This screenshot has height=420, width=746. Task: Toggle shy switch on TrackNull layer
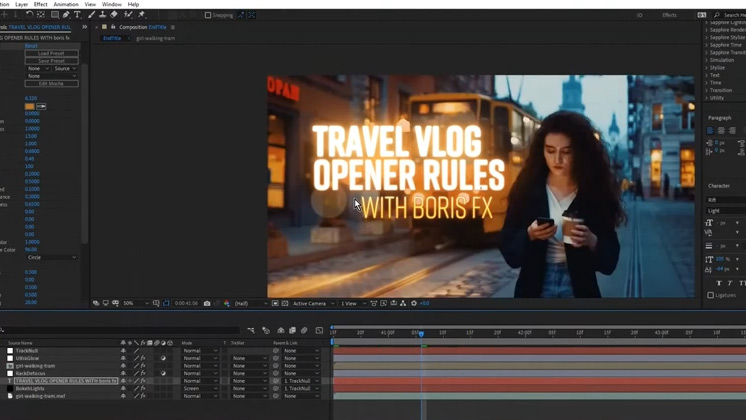tap(123, 351)
